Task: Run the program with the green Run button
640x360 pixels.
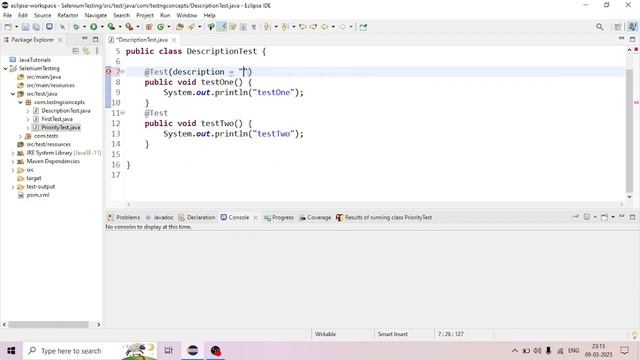Action: pos(93,27)
